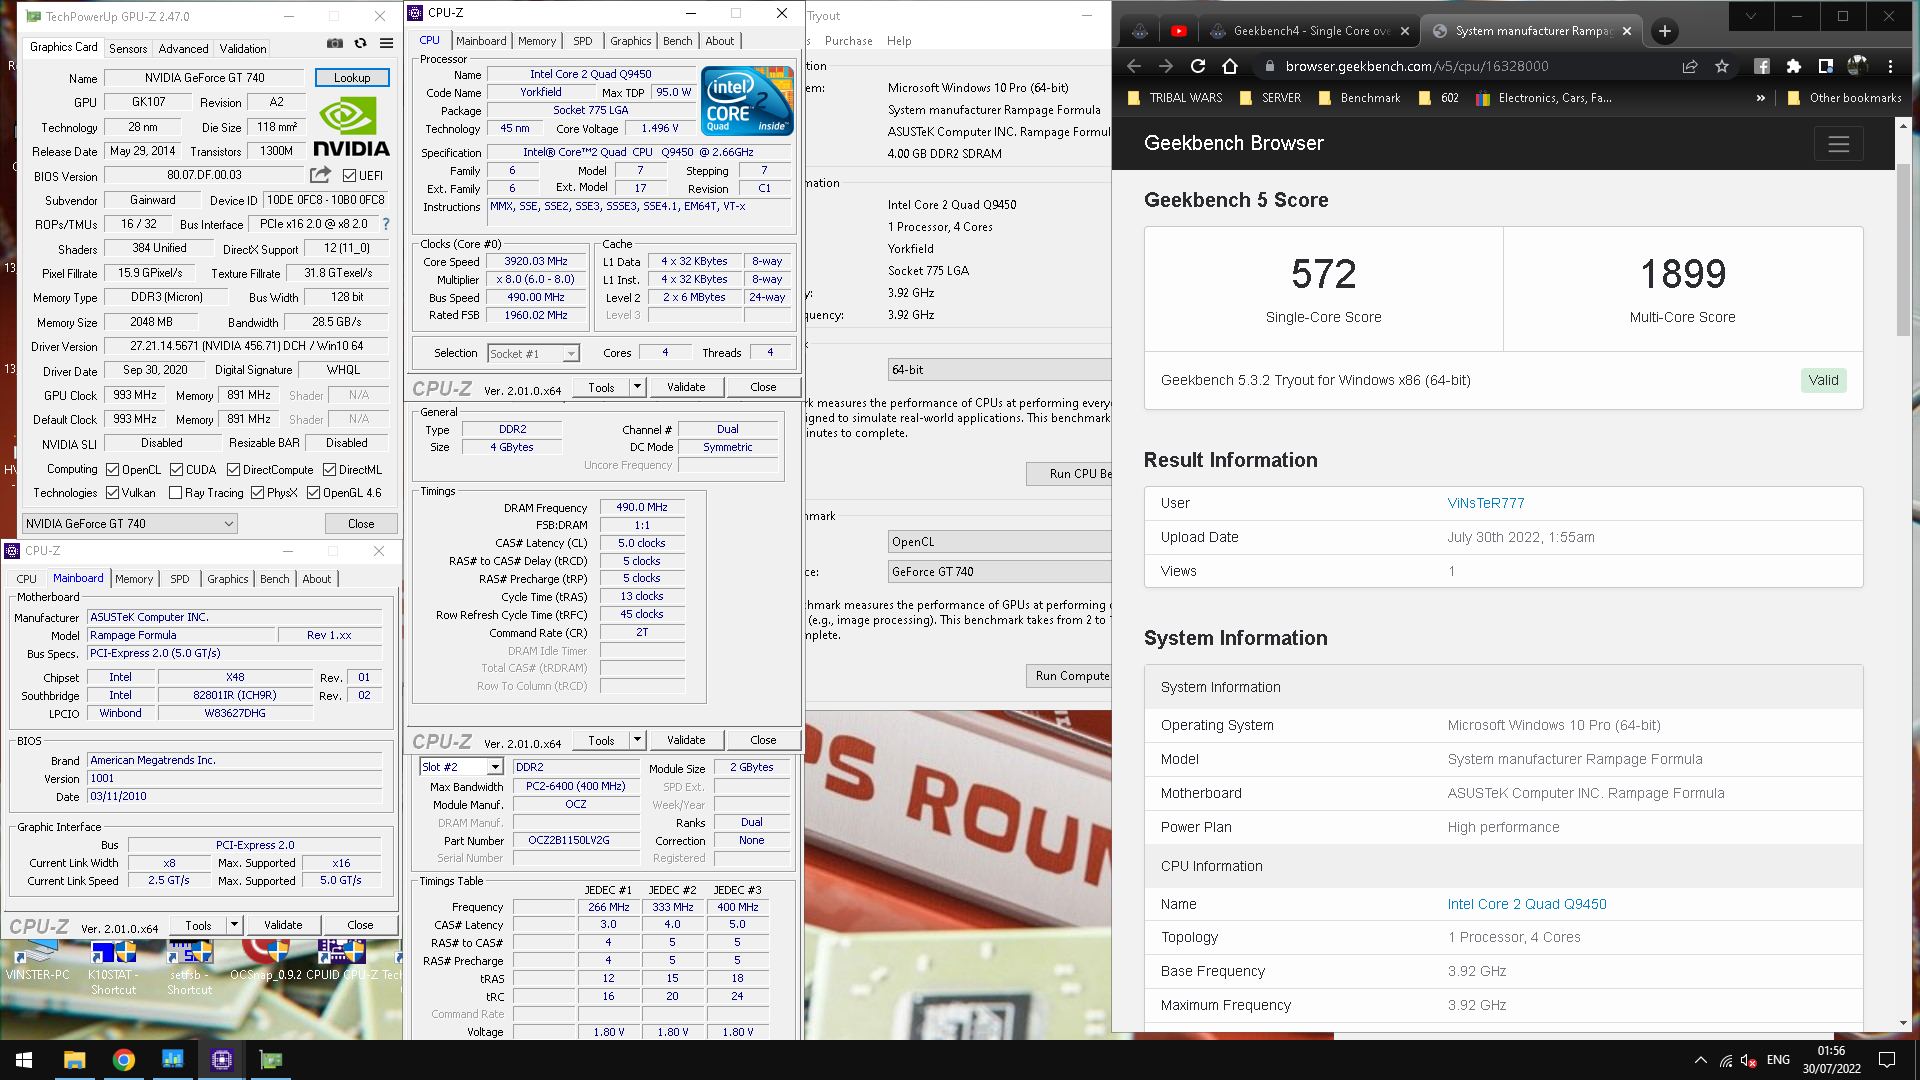Image resolution: width=1920 pixels, height=1080 pixels.
Task: Toggle the OpenGL 4.6 checkbox
Action: (x=314, y=493)
